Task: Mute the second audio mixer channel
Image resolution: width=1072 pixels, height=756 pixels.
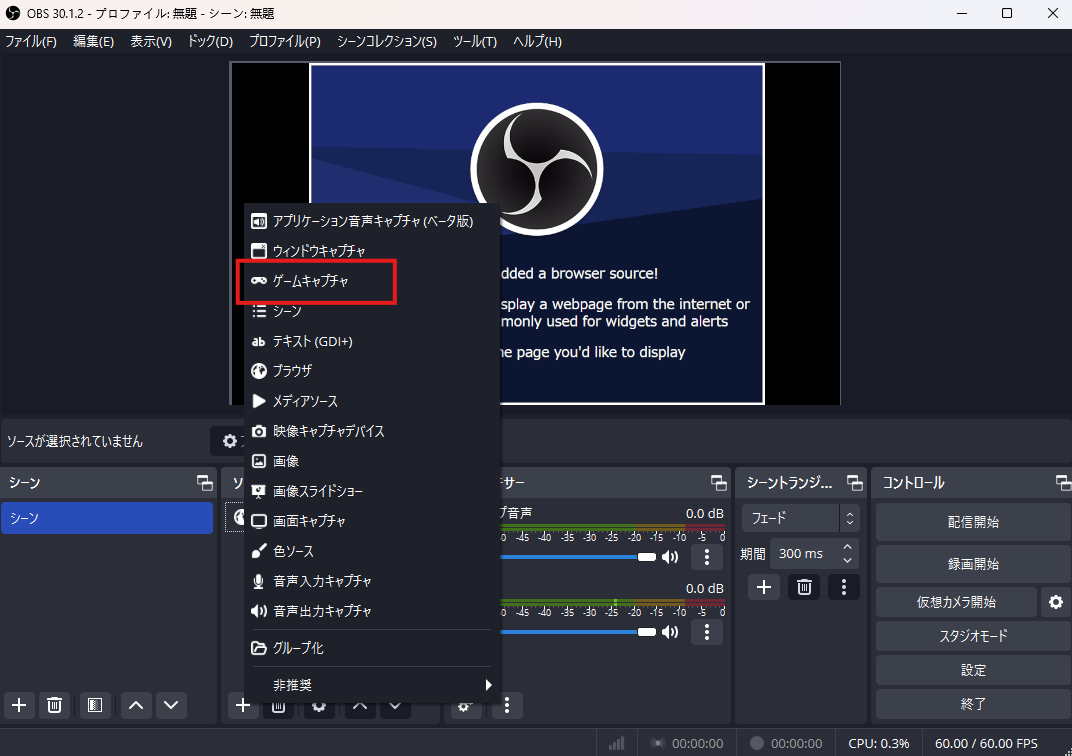Action: pos(670,632)
